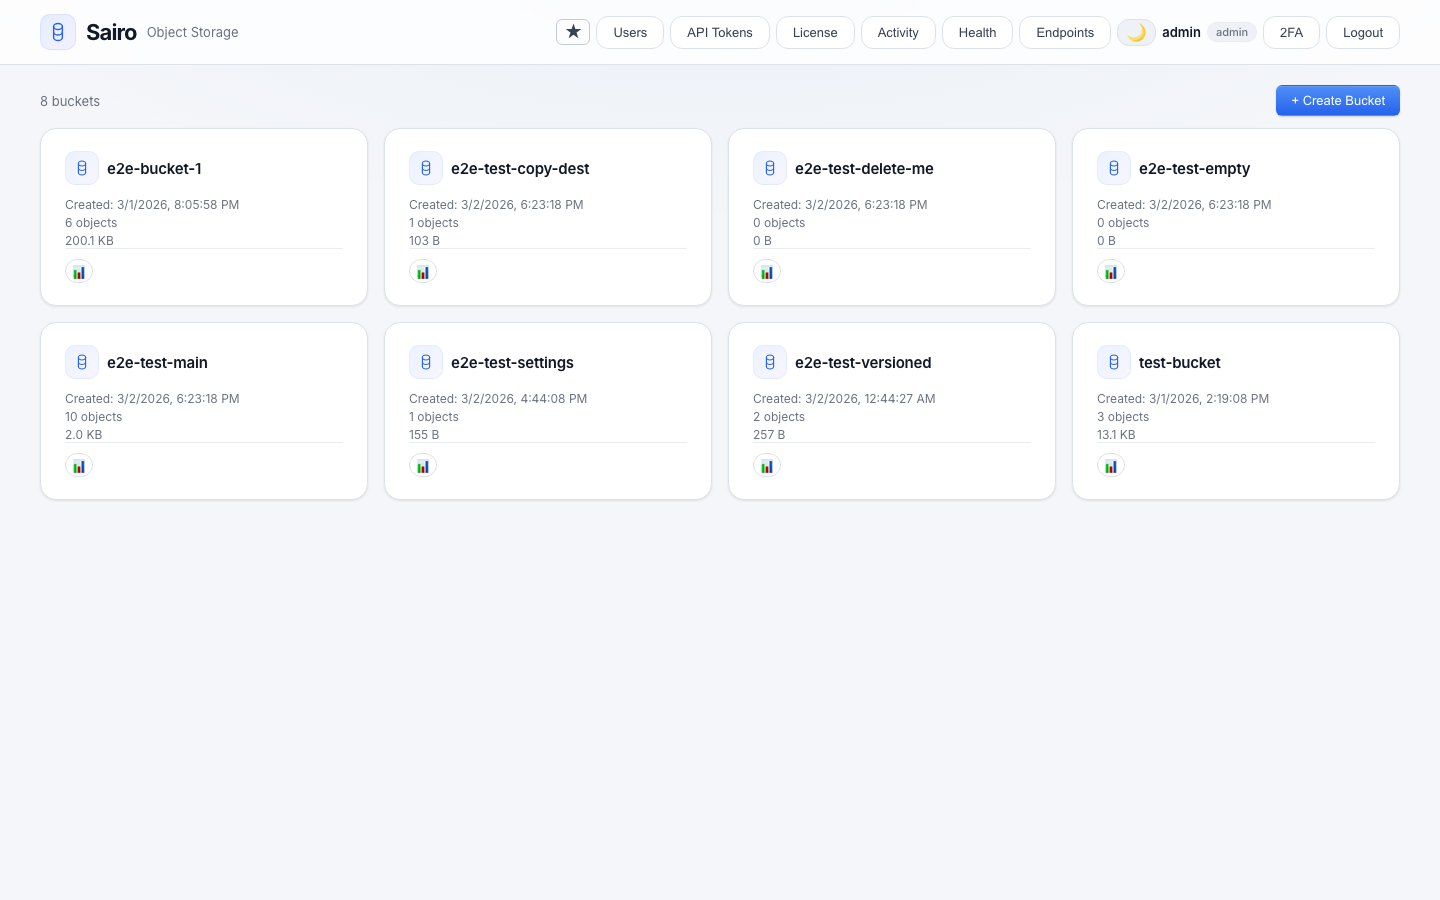1440x900 pixels.
Task: View the Activity page
Action: pos(898,32)
